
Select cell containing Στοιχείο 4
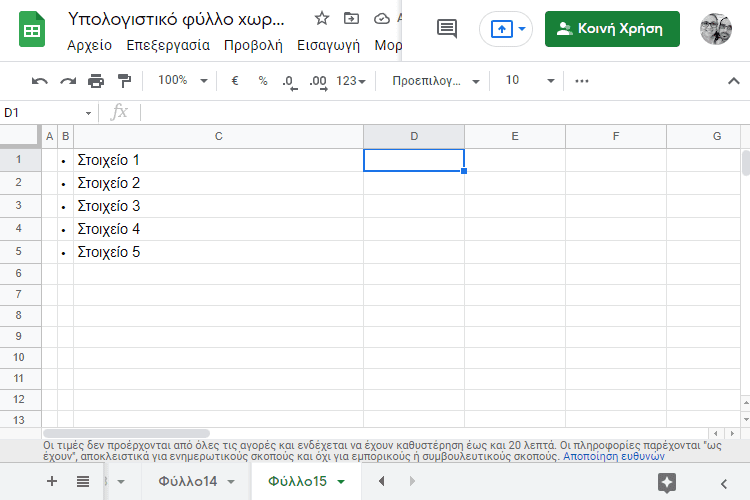(219, 229)
